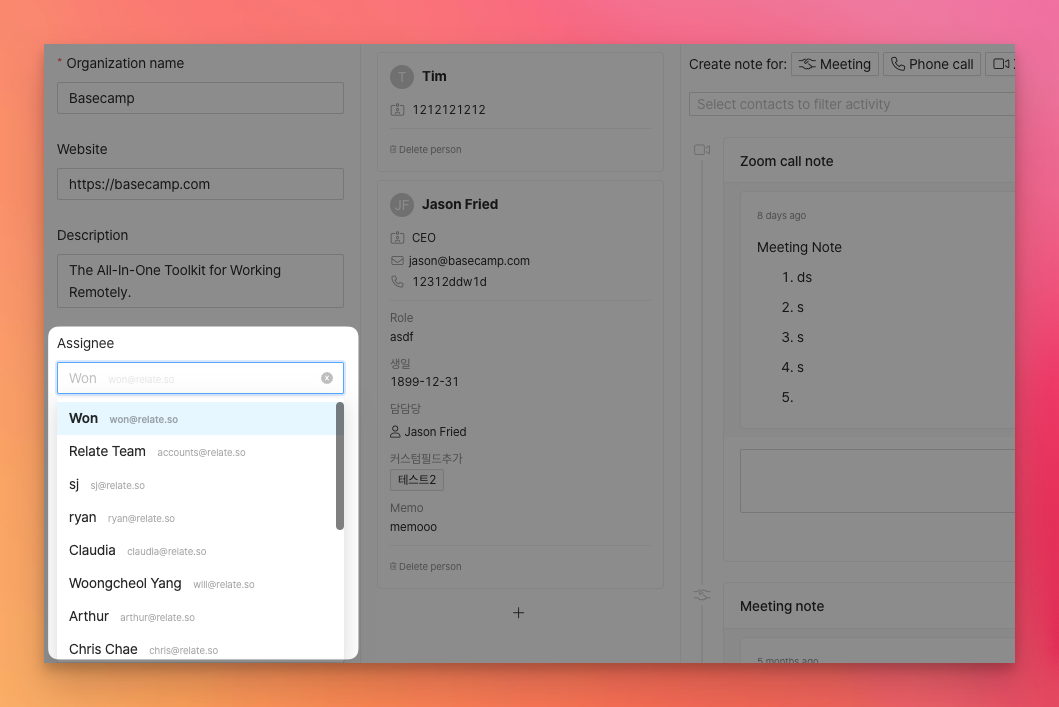Delete person Jason Fried

(425, 567)
